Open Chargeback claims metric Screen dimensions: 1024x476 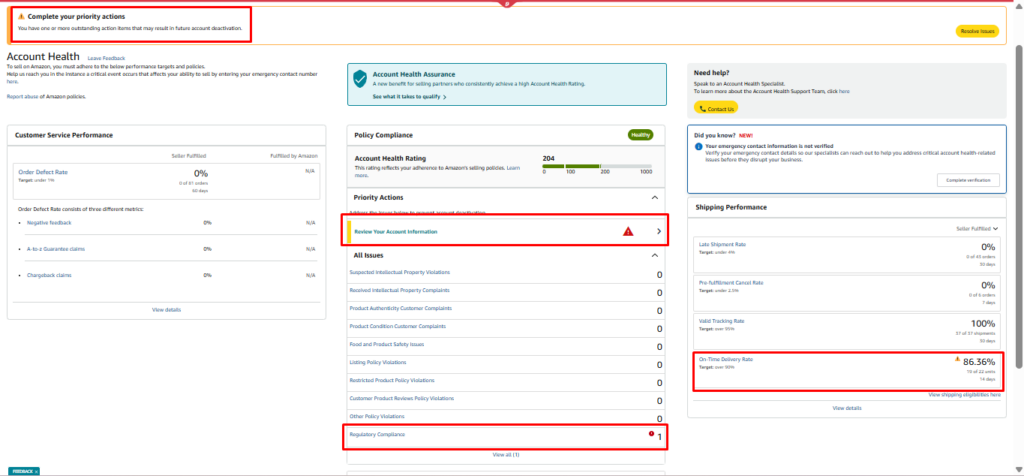50,275
